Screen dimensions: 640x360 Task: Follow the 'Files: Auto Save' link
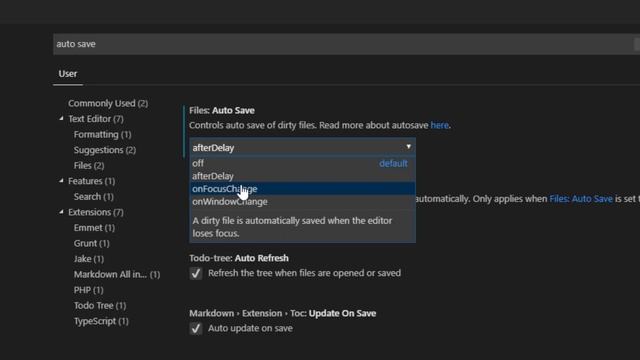581,199
